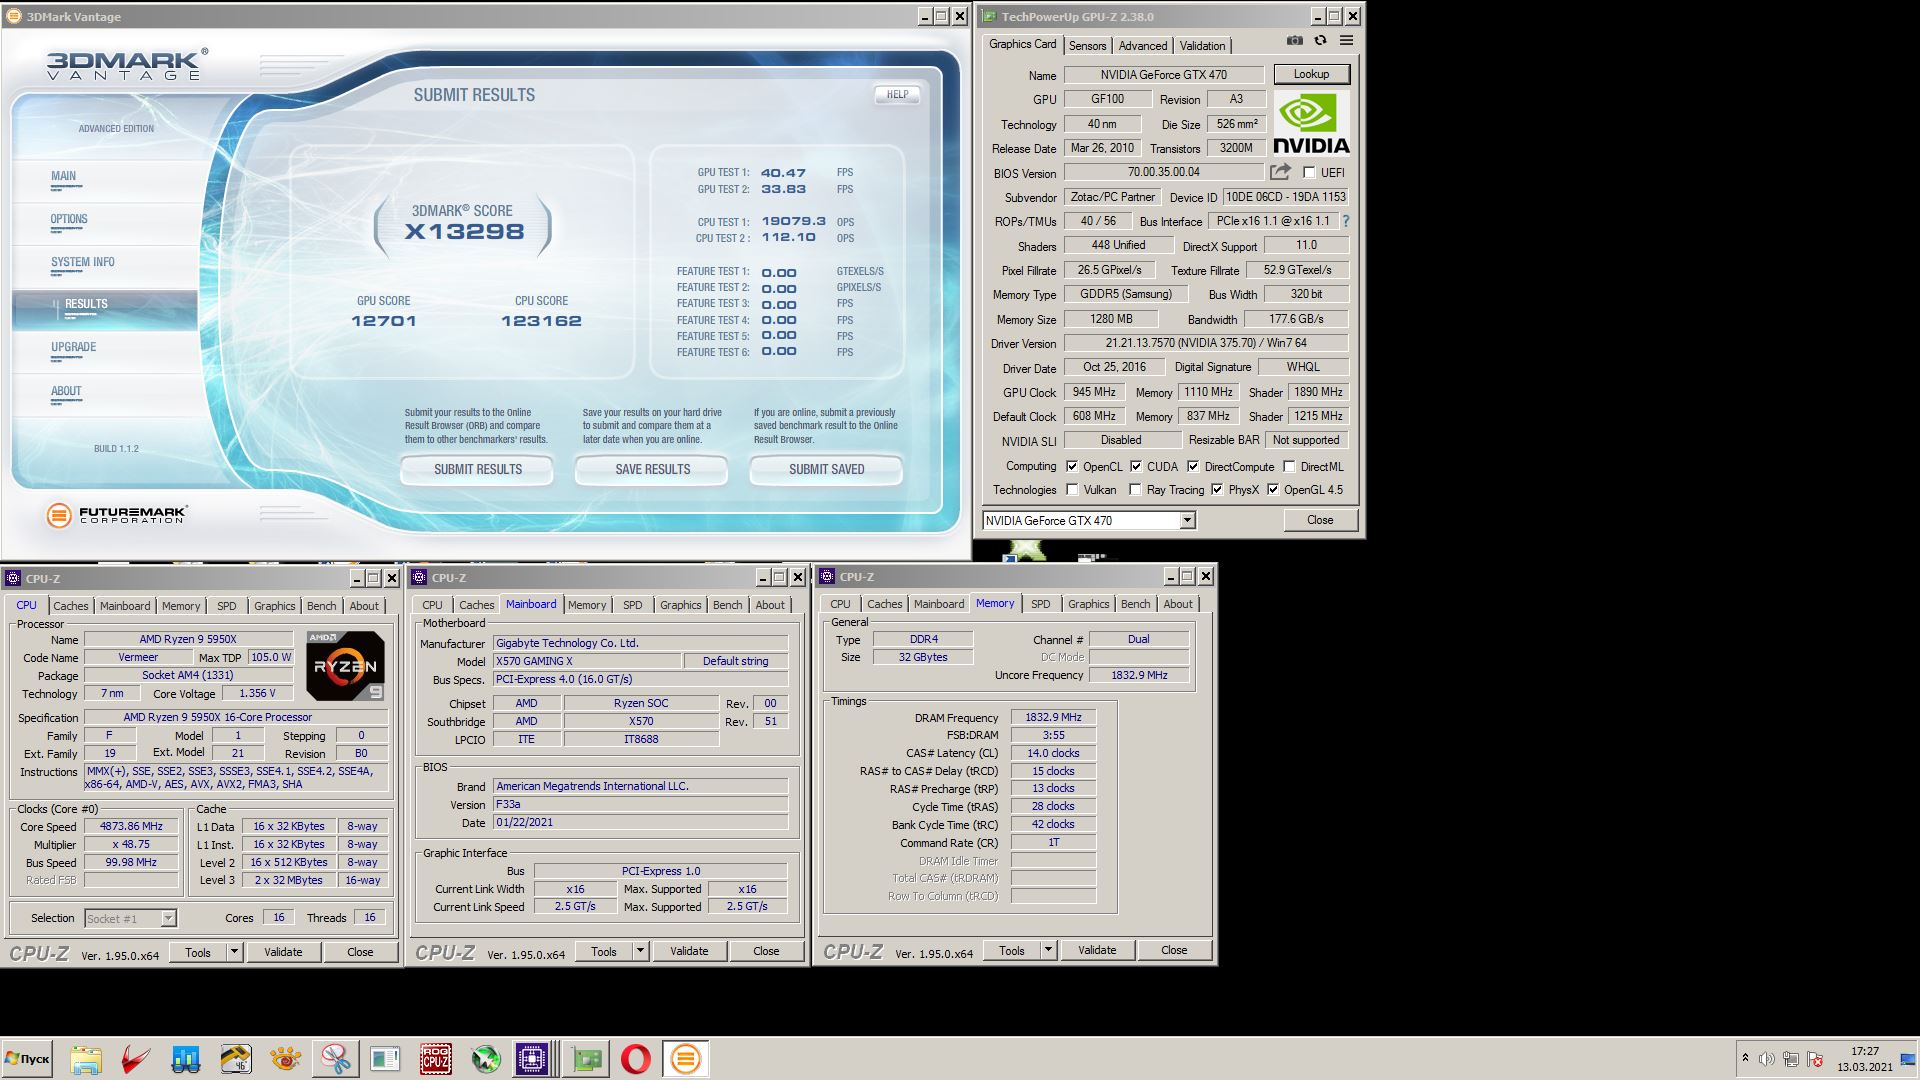Click the SUBMIT SAVED button
1920x1080 pixels.
[826, 469]
